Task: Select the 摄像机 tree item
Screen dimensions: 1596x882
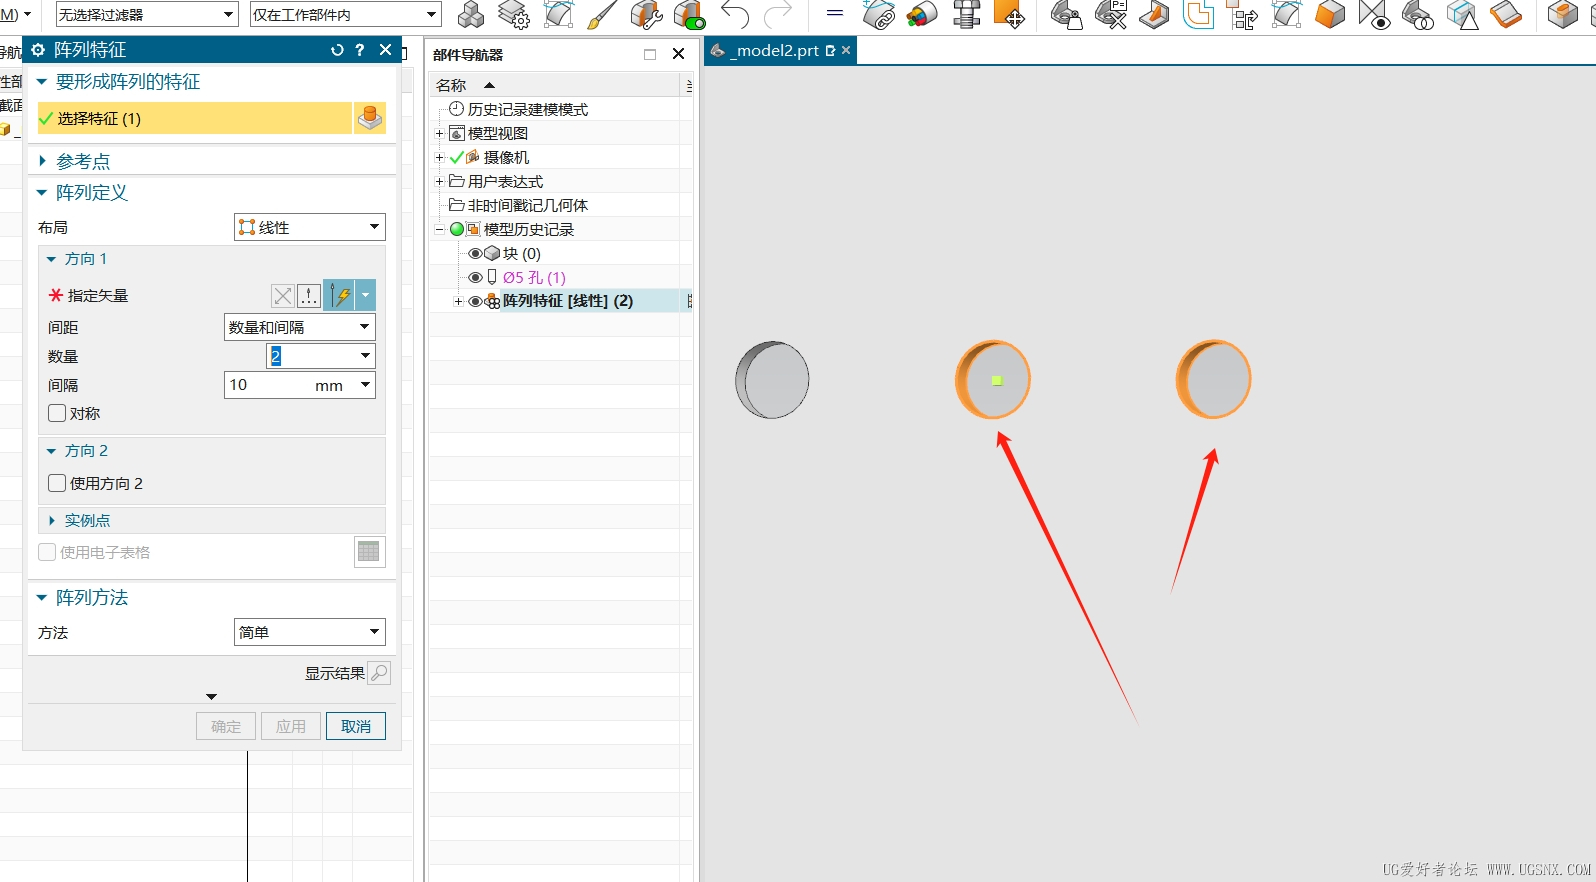Action: coord(506,158)
